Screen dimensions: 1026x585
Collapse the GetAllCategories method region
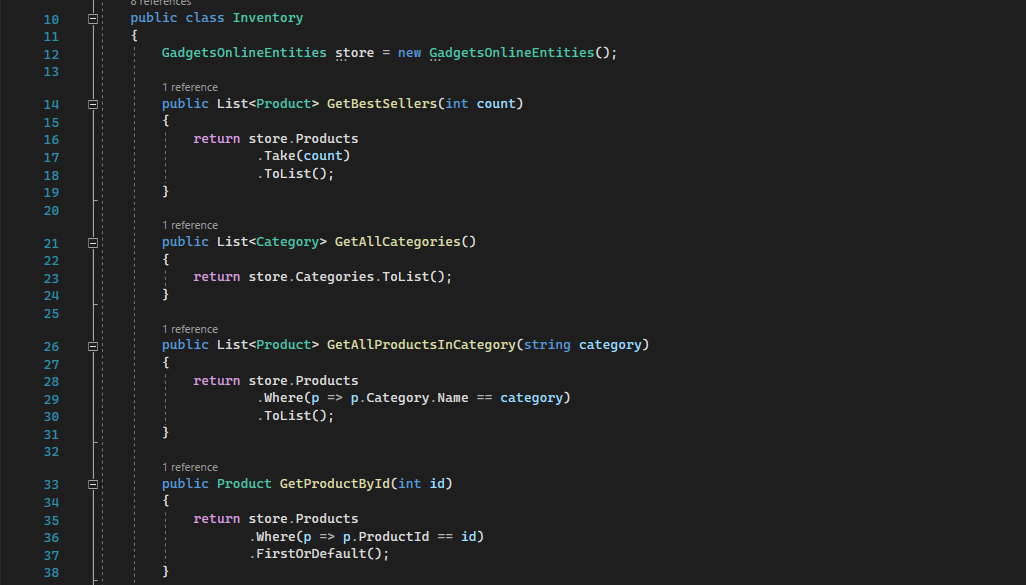coord(93,243)
